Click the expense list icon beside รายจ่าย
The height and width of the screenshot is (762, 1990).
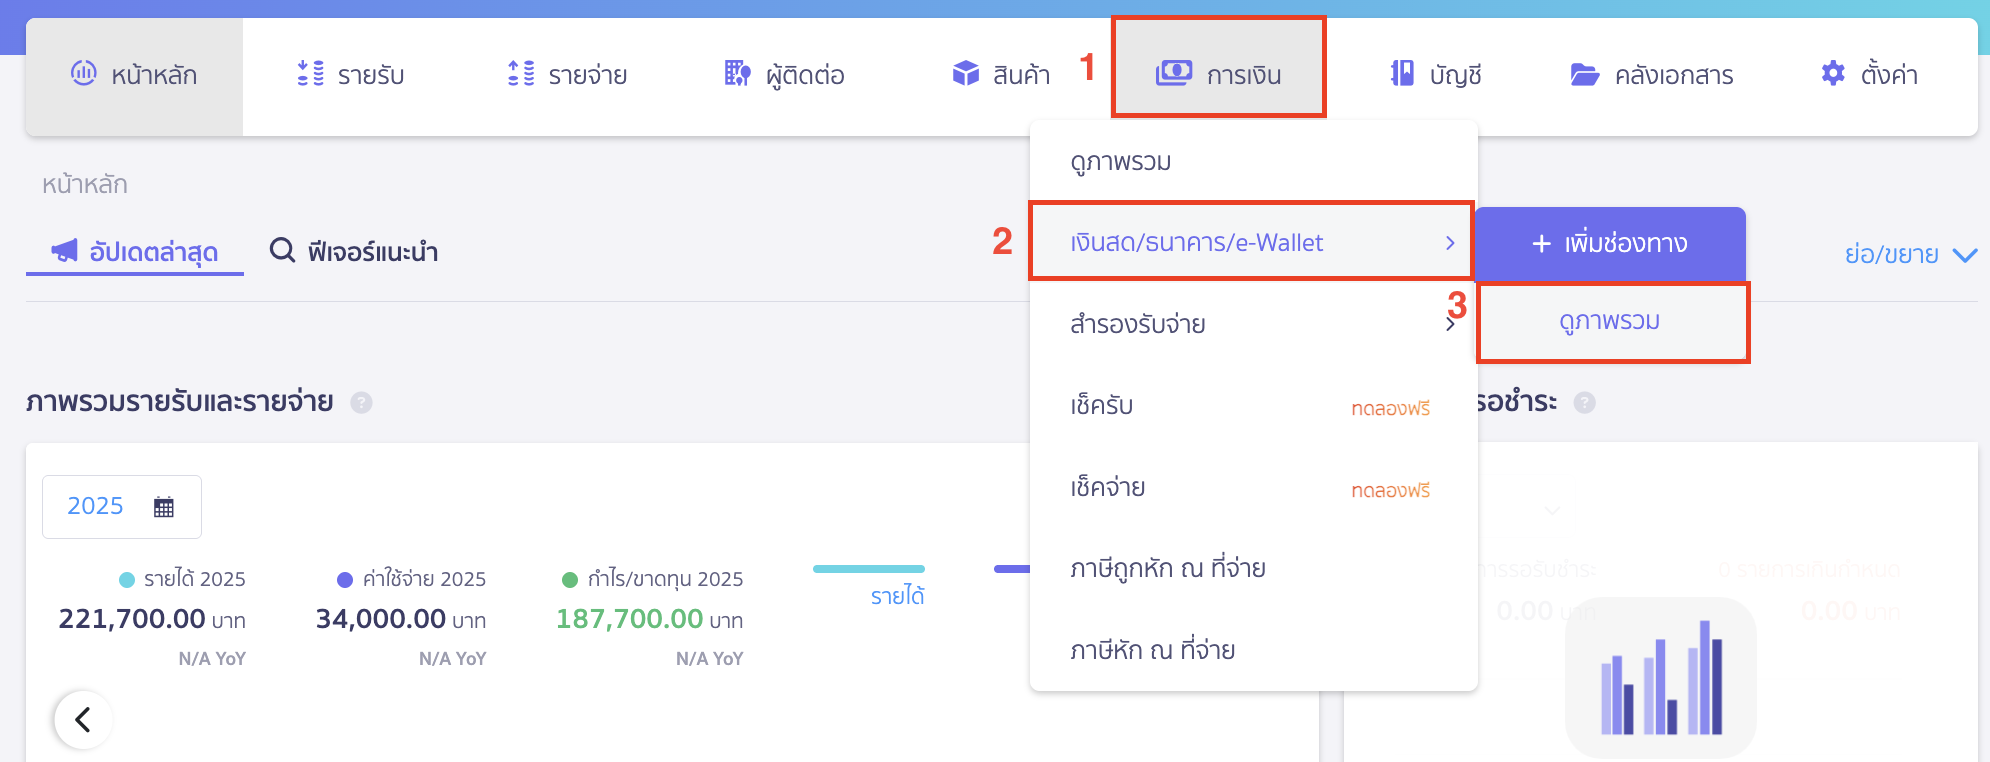point(521,73)
